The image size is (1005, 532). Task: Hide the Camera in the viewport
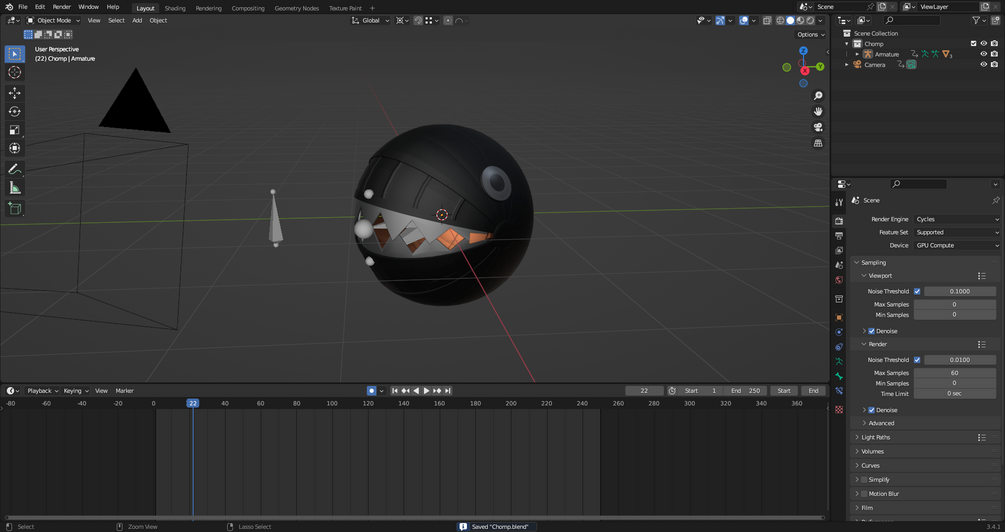tap(983, 65)
